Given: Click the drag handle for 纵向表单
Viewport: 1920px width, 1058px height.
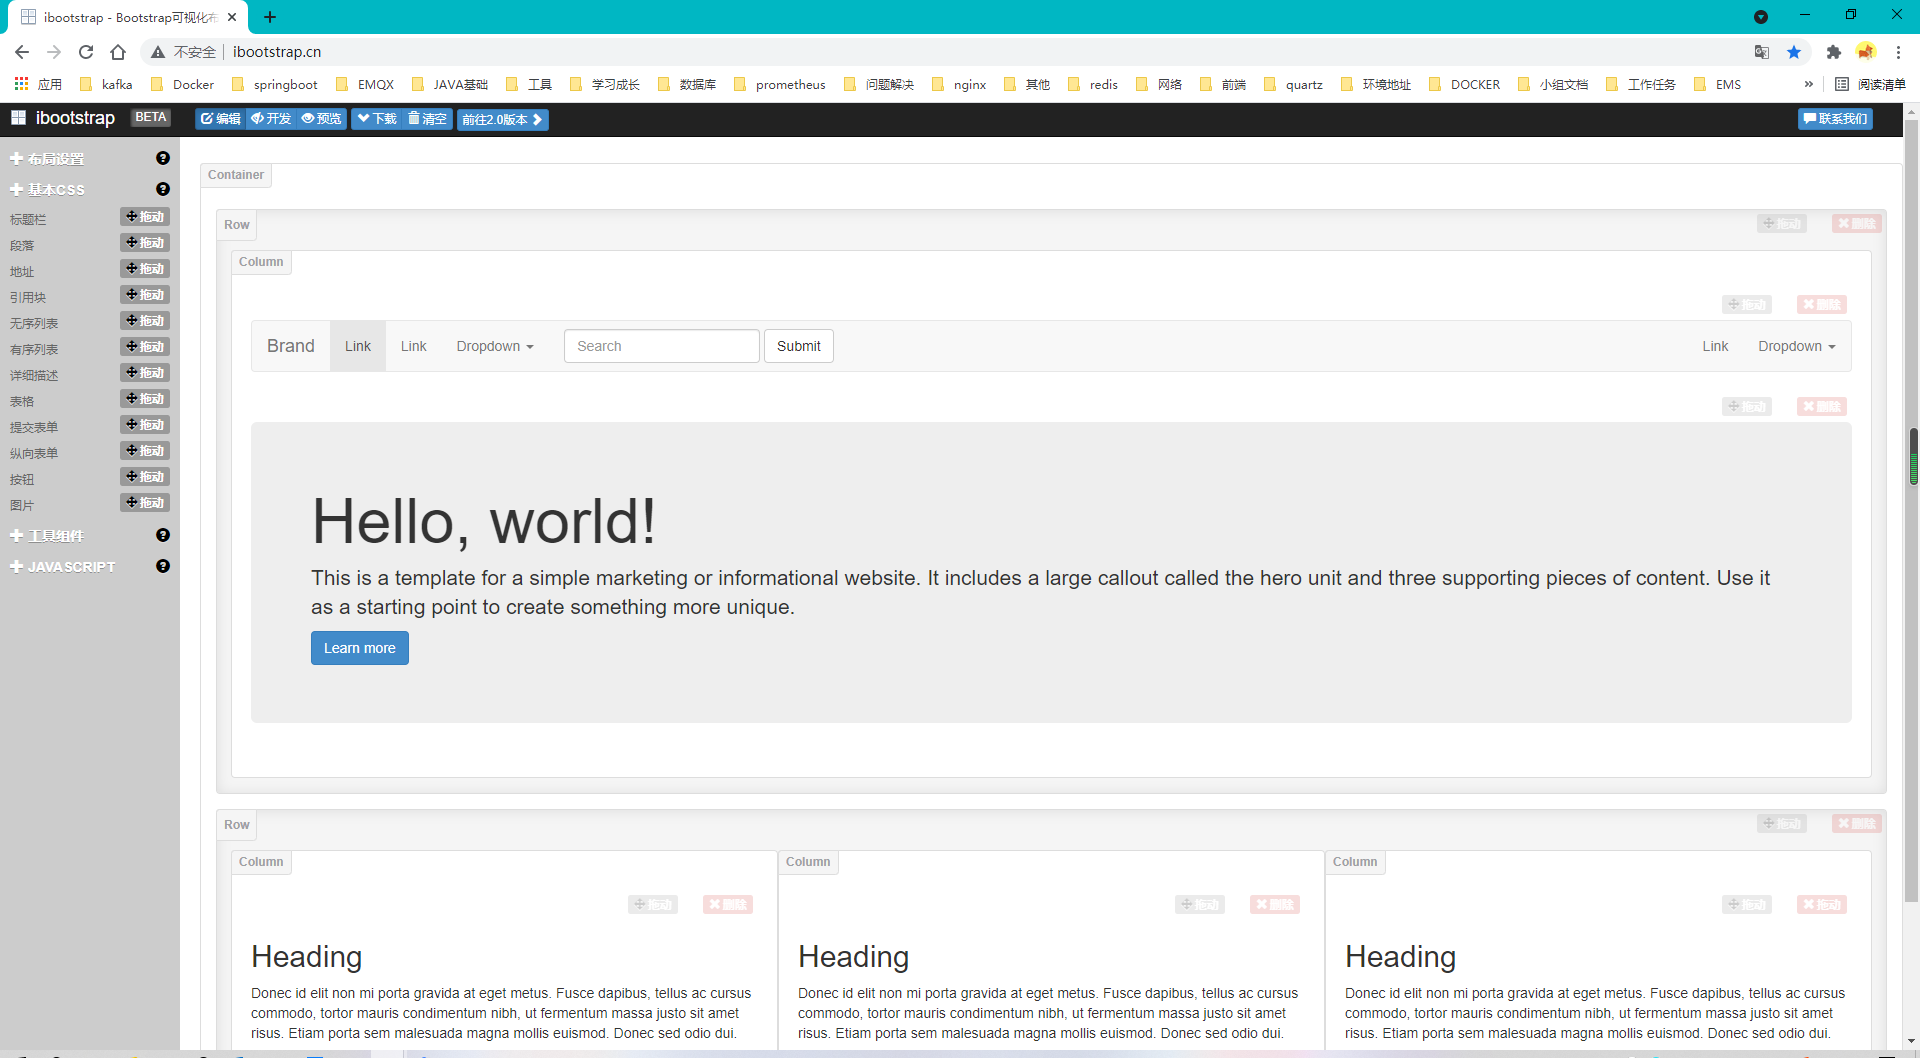Looking at the screenshot, I should 145,451.
